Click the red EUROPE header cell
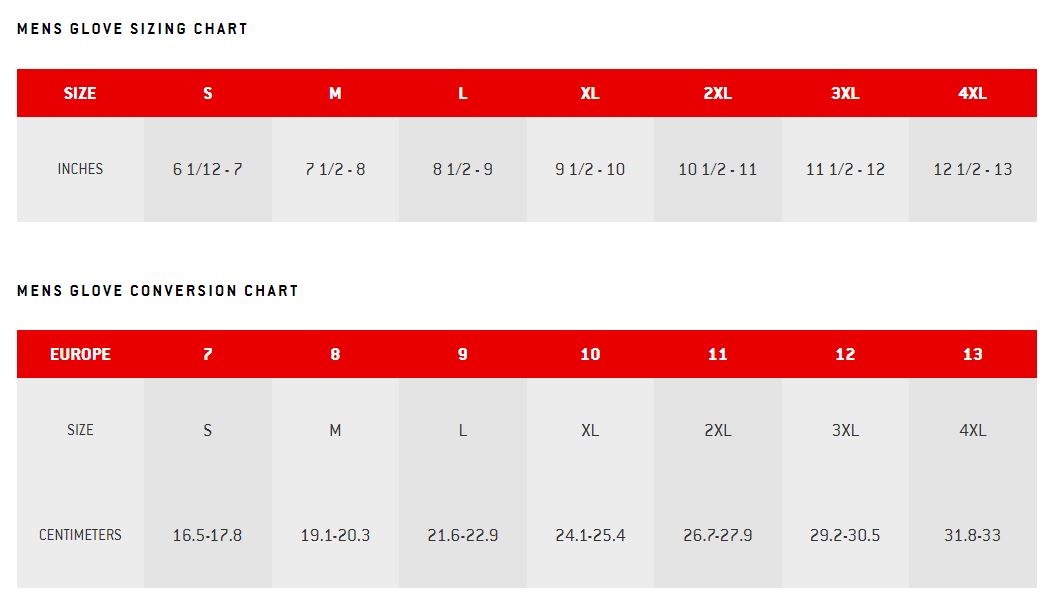The width and height of the screenshot is (1058, 616). (80, 354)
